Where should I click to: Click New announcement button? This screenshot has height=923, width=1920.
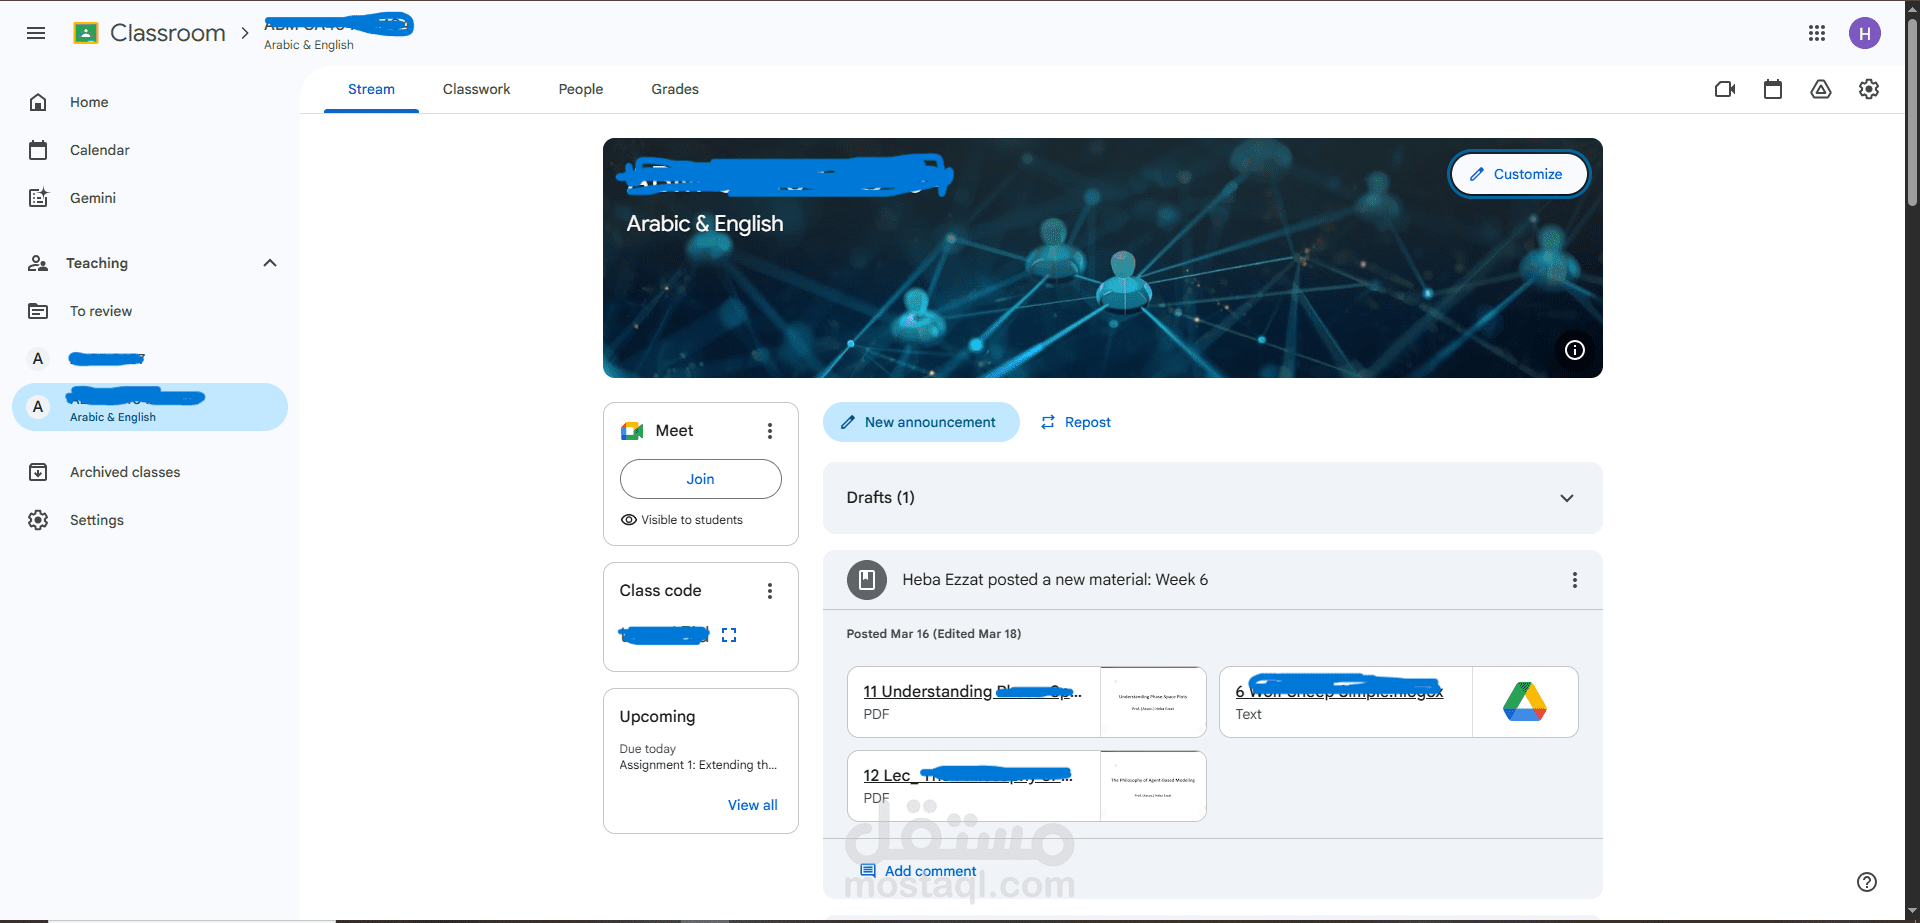[921, 422]
